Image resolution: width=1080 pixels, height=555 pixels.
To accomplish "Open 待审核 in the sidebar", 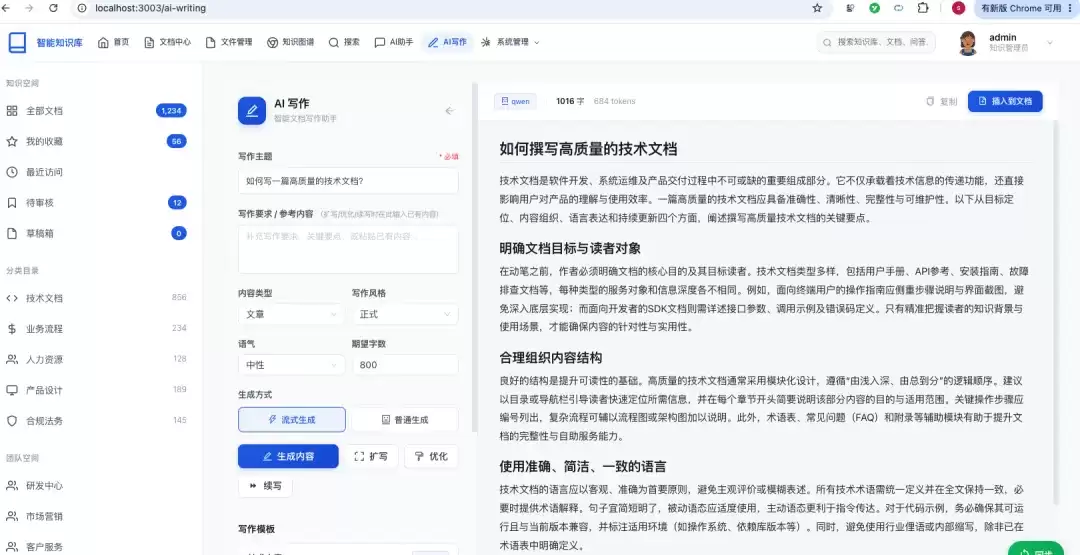I will [x=96, y=202].
